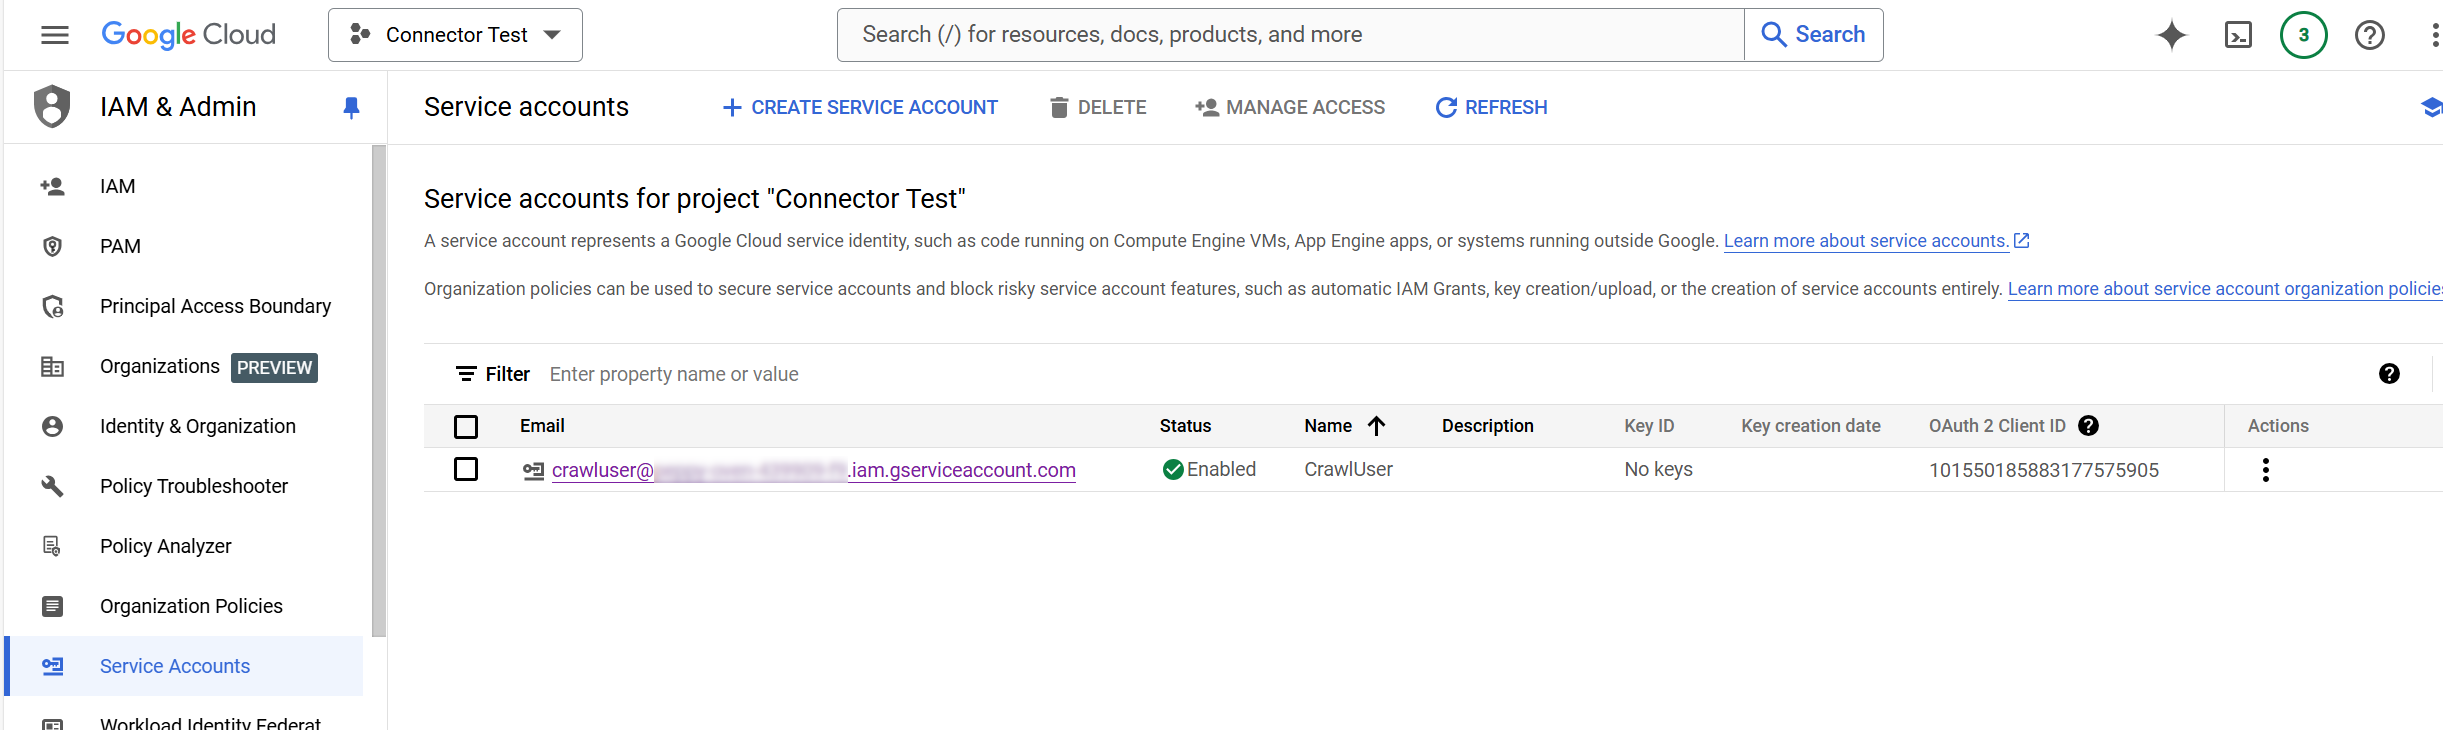
Task: Click the Principal Access Boundary icon
Action: [x=52, y=306]
